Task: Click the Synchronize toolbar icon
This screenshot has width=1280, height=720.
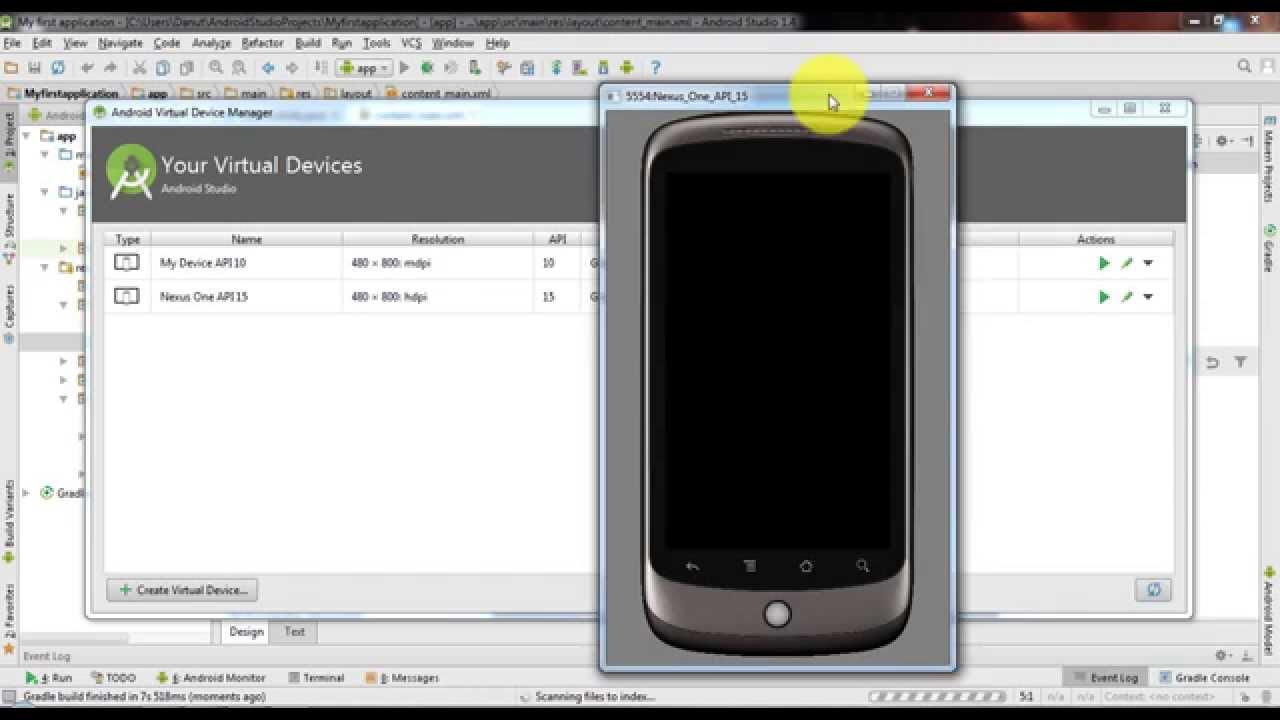Action: click(58, 68)
